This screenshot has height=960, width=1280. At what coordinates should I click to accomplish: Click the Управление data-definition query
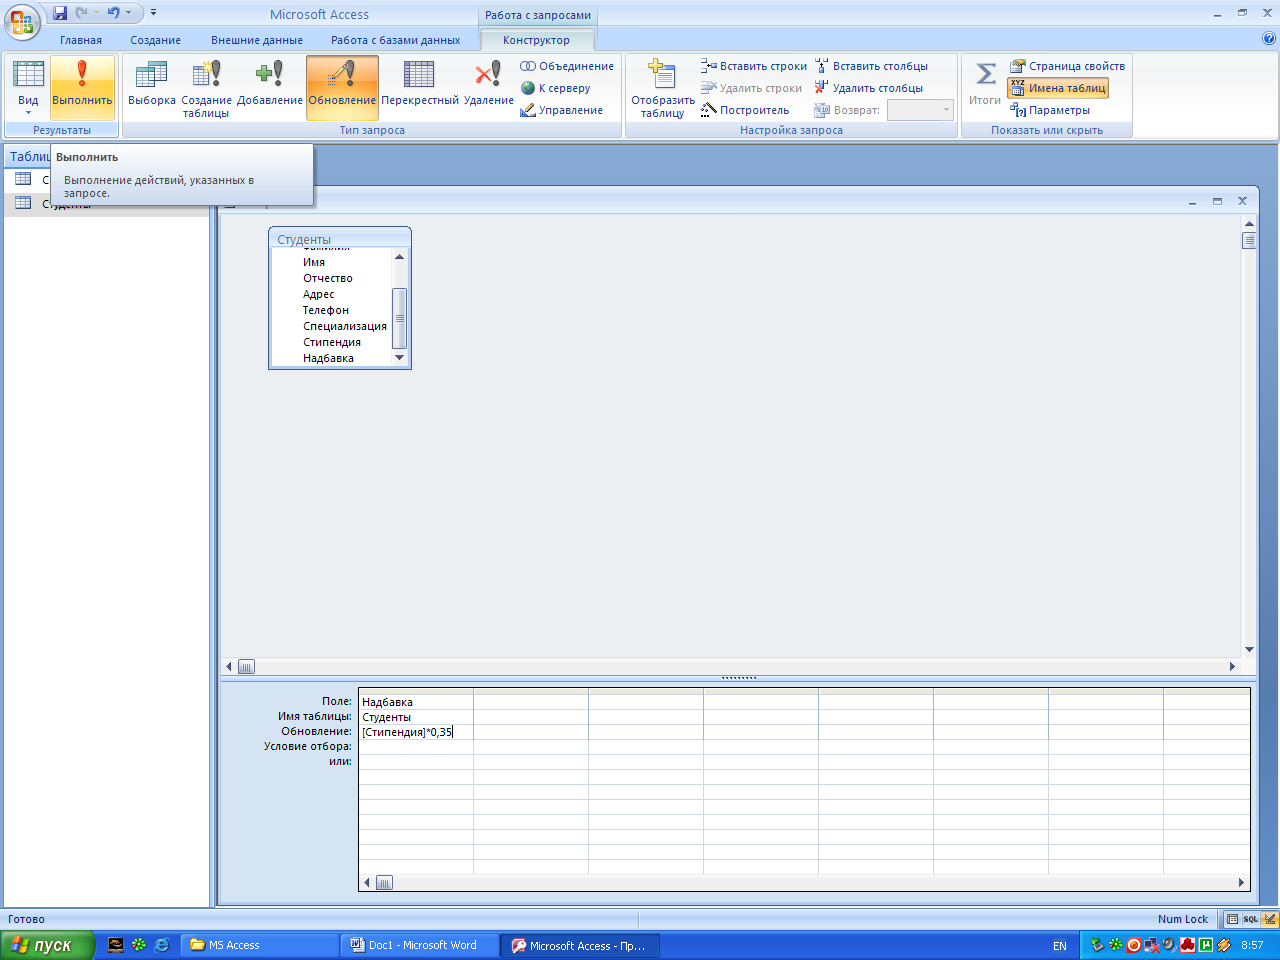click(x=562, y=110)
